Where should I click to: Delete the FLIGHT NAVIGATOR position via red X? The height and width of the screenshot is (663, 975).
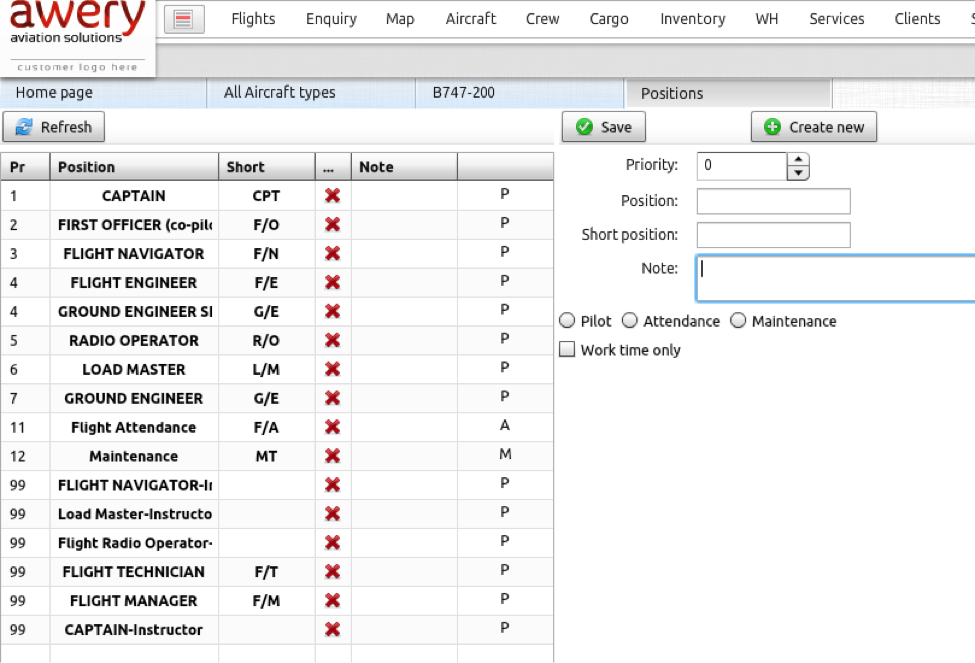point(332,254)
